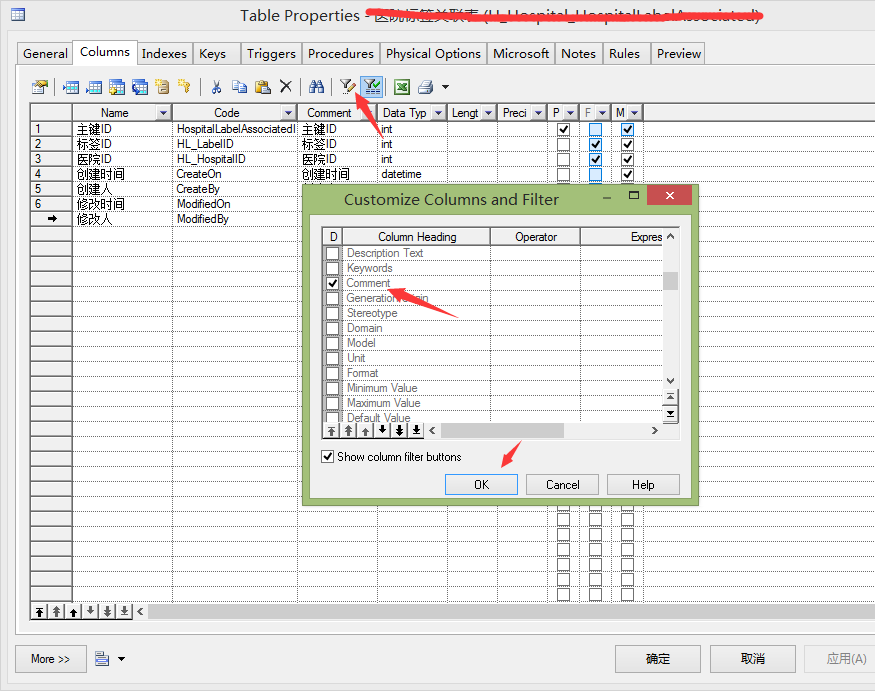Toggle the Domain column checkbox

(x=333, y=328)
